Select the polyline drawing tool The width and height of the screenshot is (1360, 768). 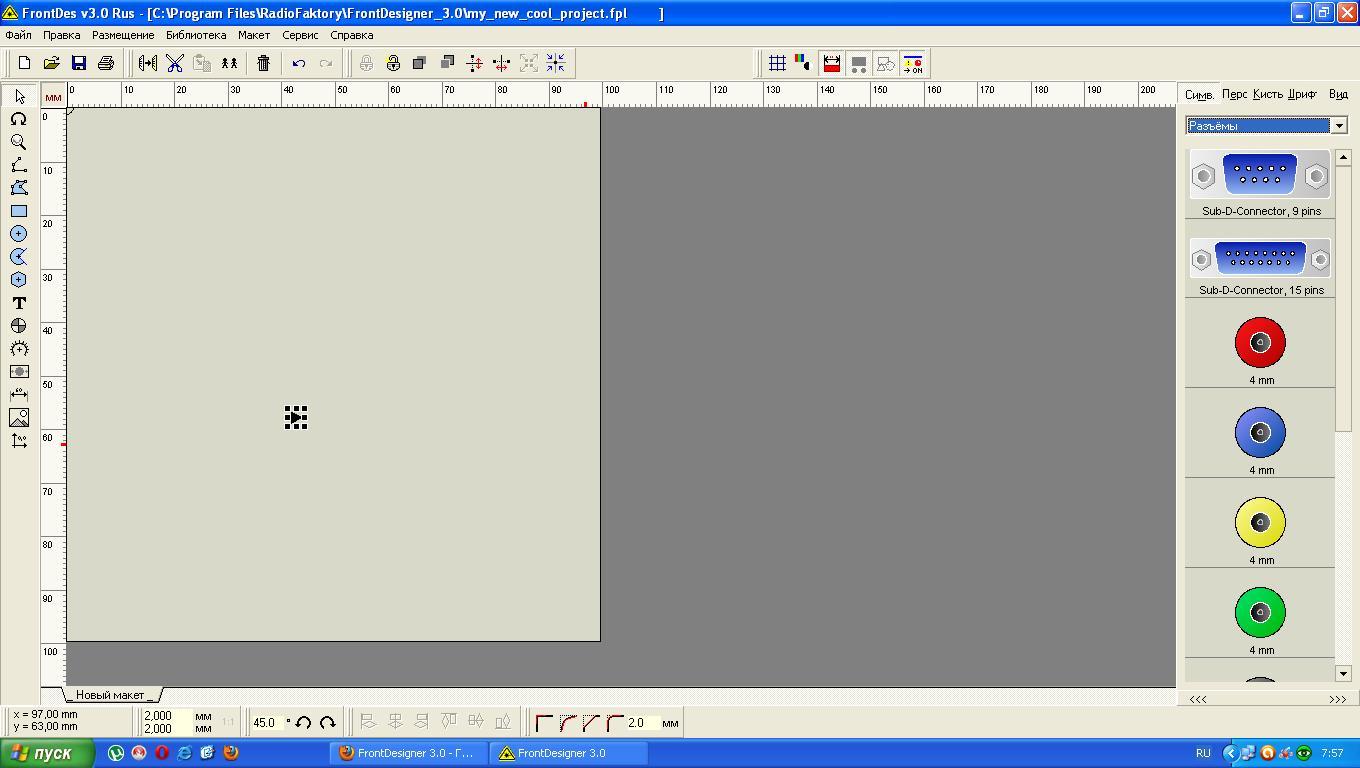click(x=19, y=165)
